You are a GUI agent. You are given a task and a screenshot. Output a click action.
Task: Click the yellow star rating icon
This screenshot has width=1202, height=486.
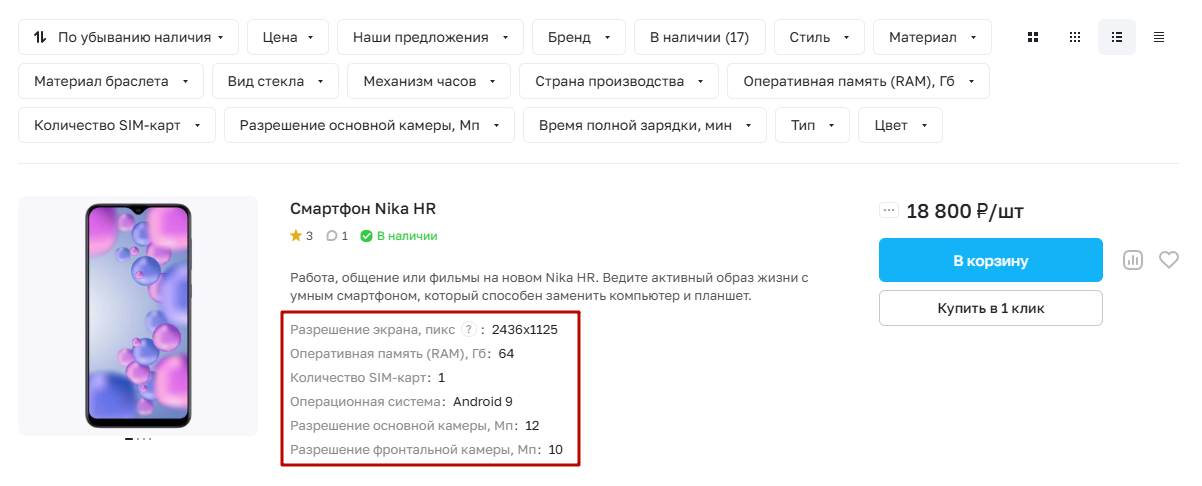click(296, 236)
